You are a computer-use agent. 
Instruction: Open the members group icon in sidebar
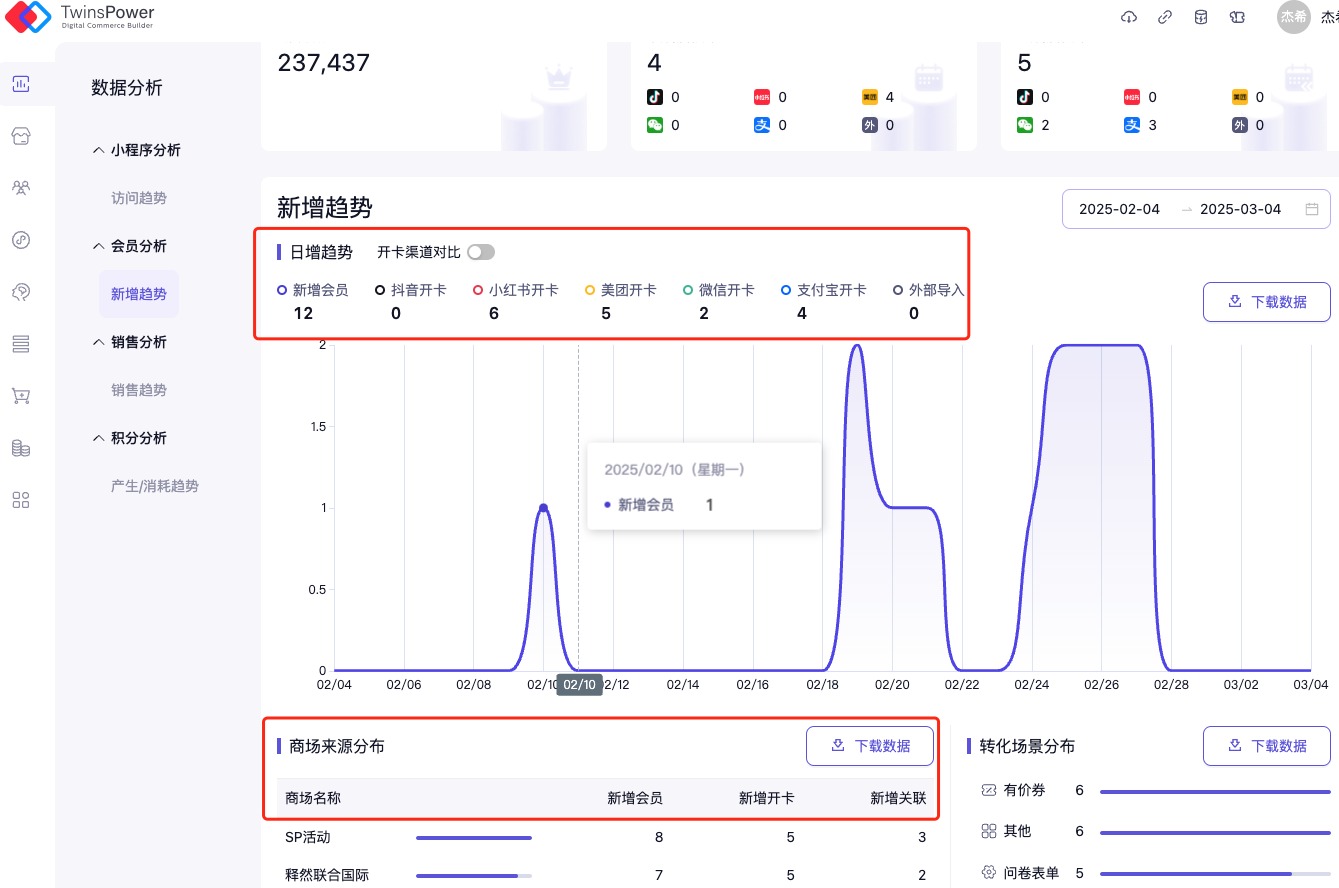tap(21, 187)
